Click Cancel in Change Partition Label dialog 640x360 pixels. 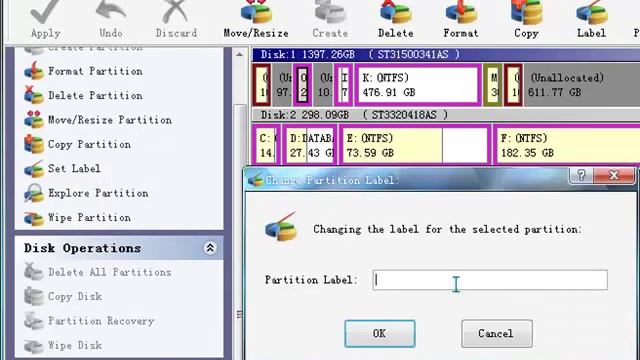[497, 333]
